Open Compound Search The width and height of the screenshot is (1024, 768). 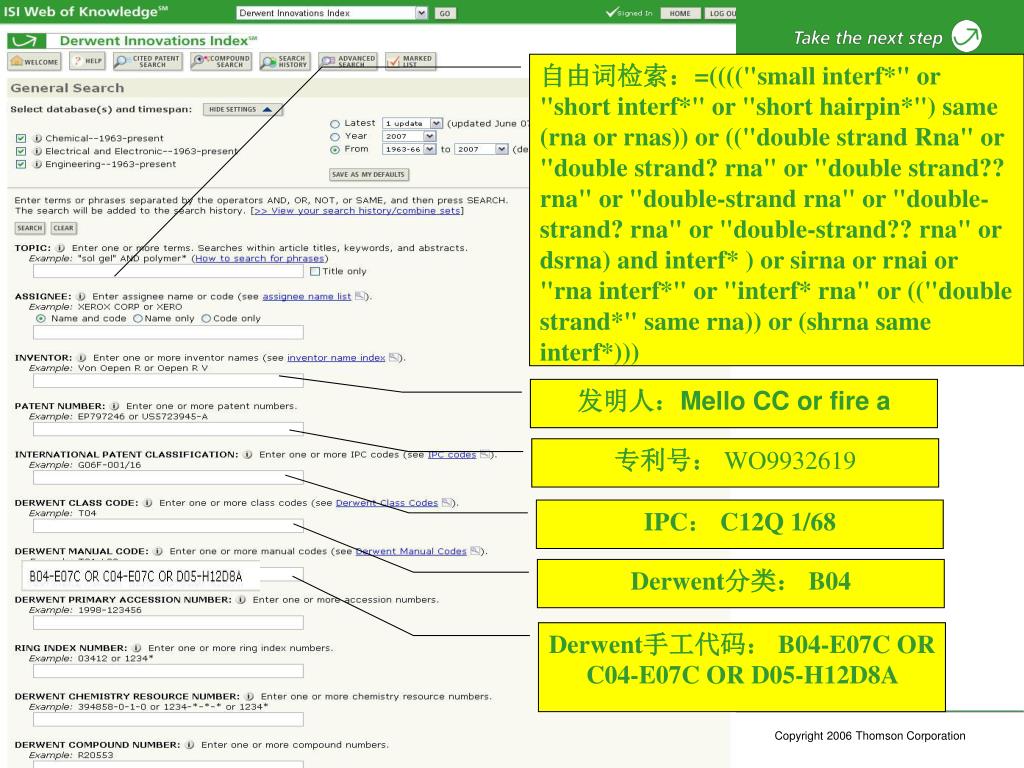[221, 61]
